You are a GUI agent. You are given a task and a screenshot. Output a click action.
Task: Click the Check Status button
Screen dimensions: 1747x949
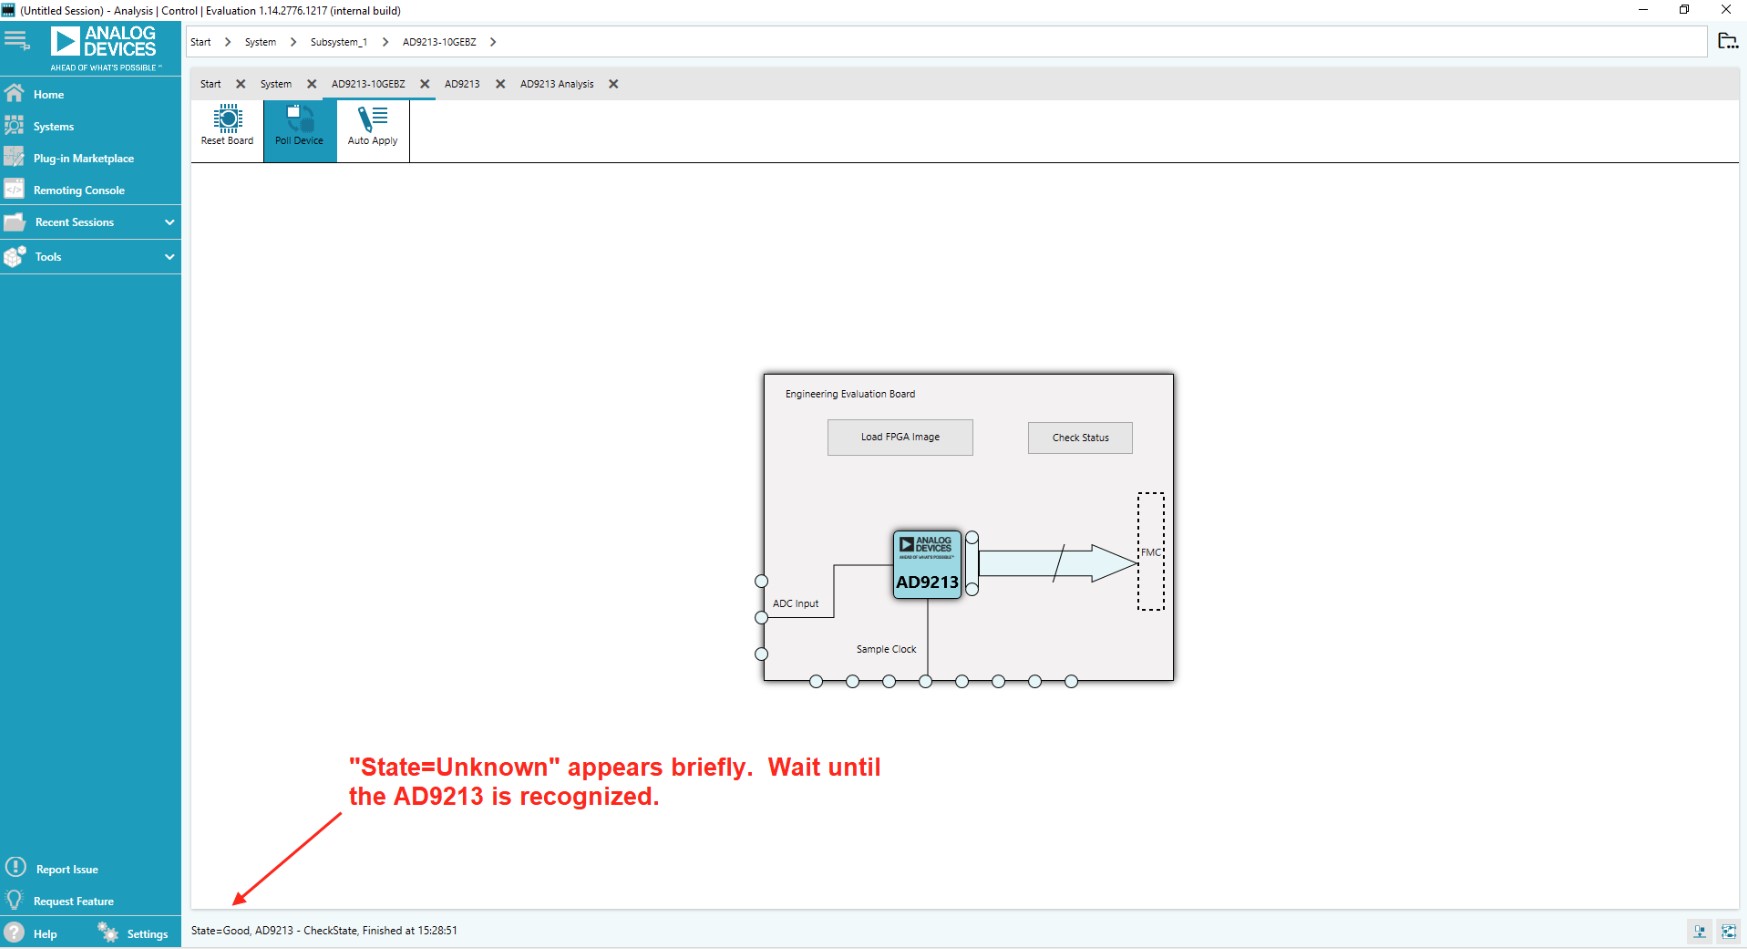pos(1080,438)
